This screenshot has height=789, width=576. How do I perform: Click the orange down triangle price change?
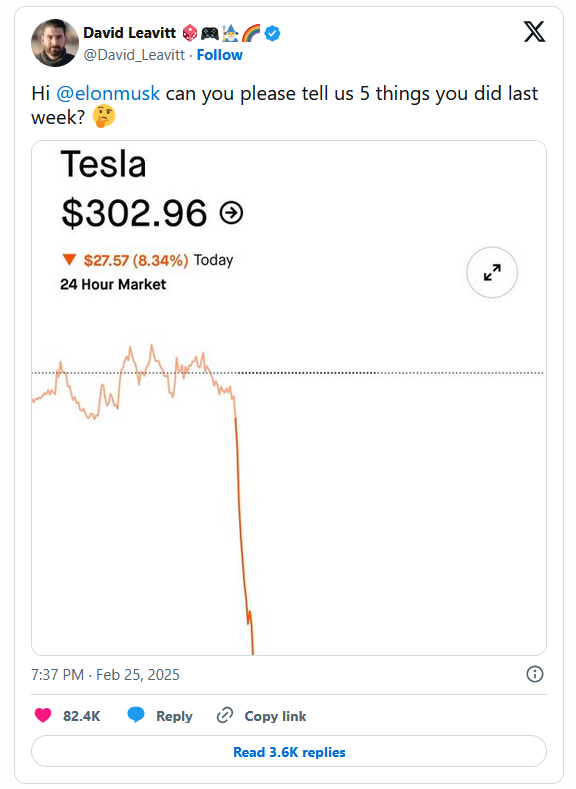click(x=69, y=260)
